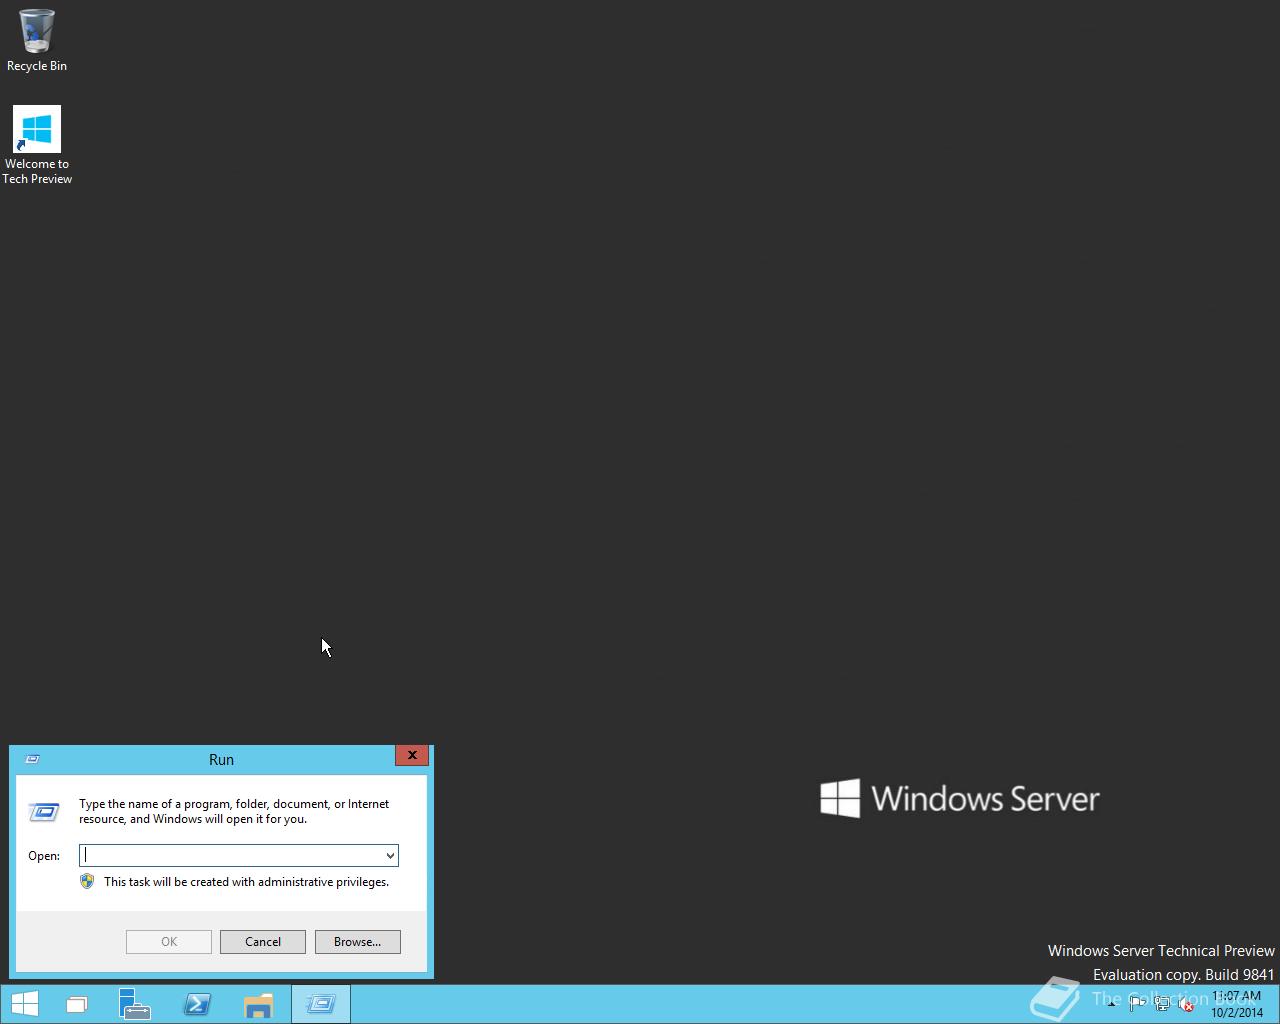1280x1024 pixels.
Task: Cancel the Run dialog
Action: point(263,942)
